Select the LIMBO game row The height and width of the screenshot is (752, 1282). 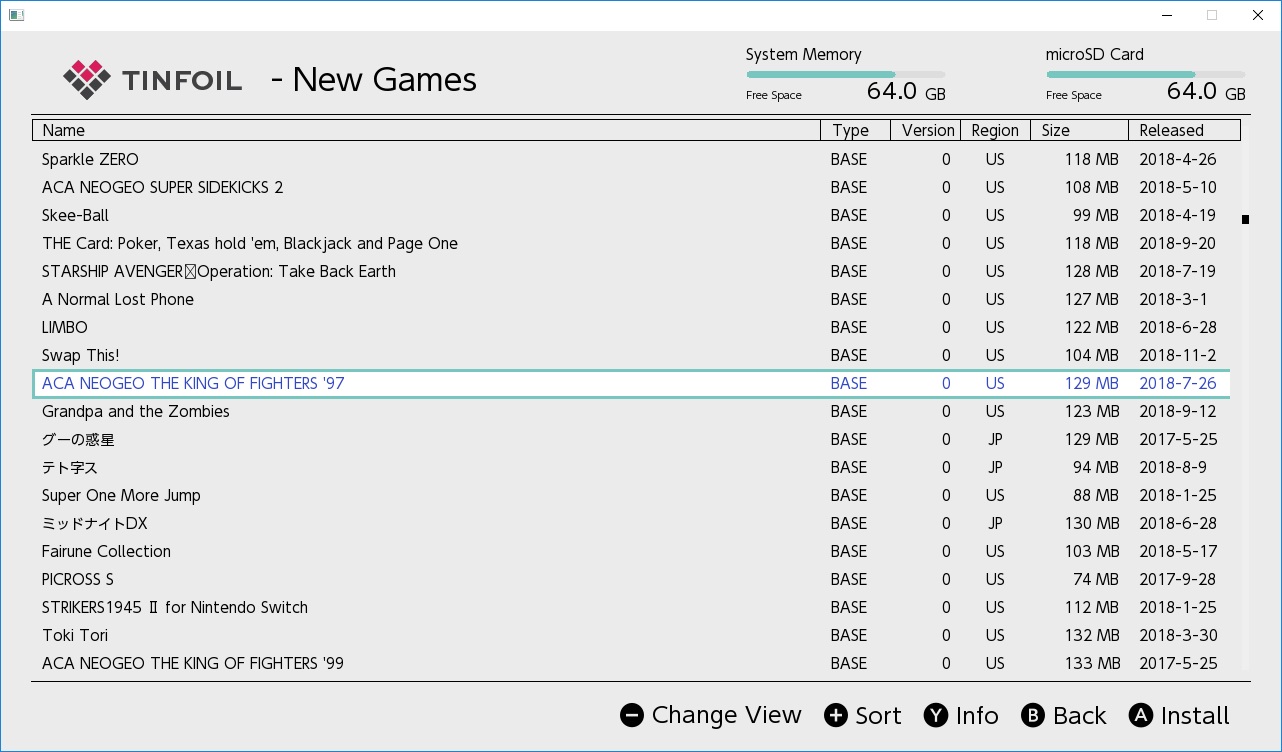point(632,327)
